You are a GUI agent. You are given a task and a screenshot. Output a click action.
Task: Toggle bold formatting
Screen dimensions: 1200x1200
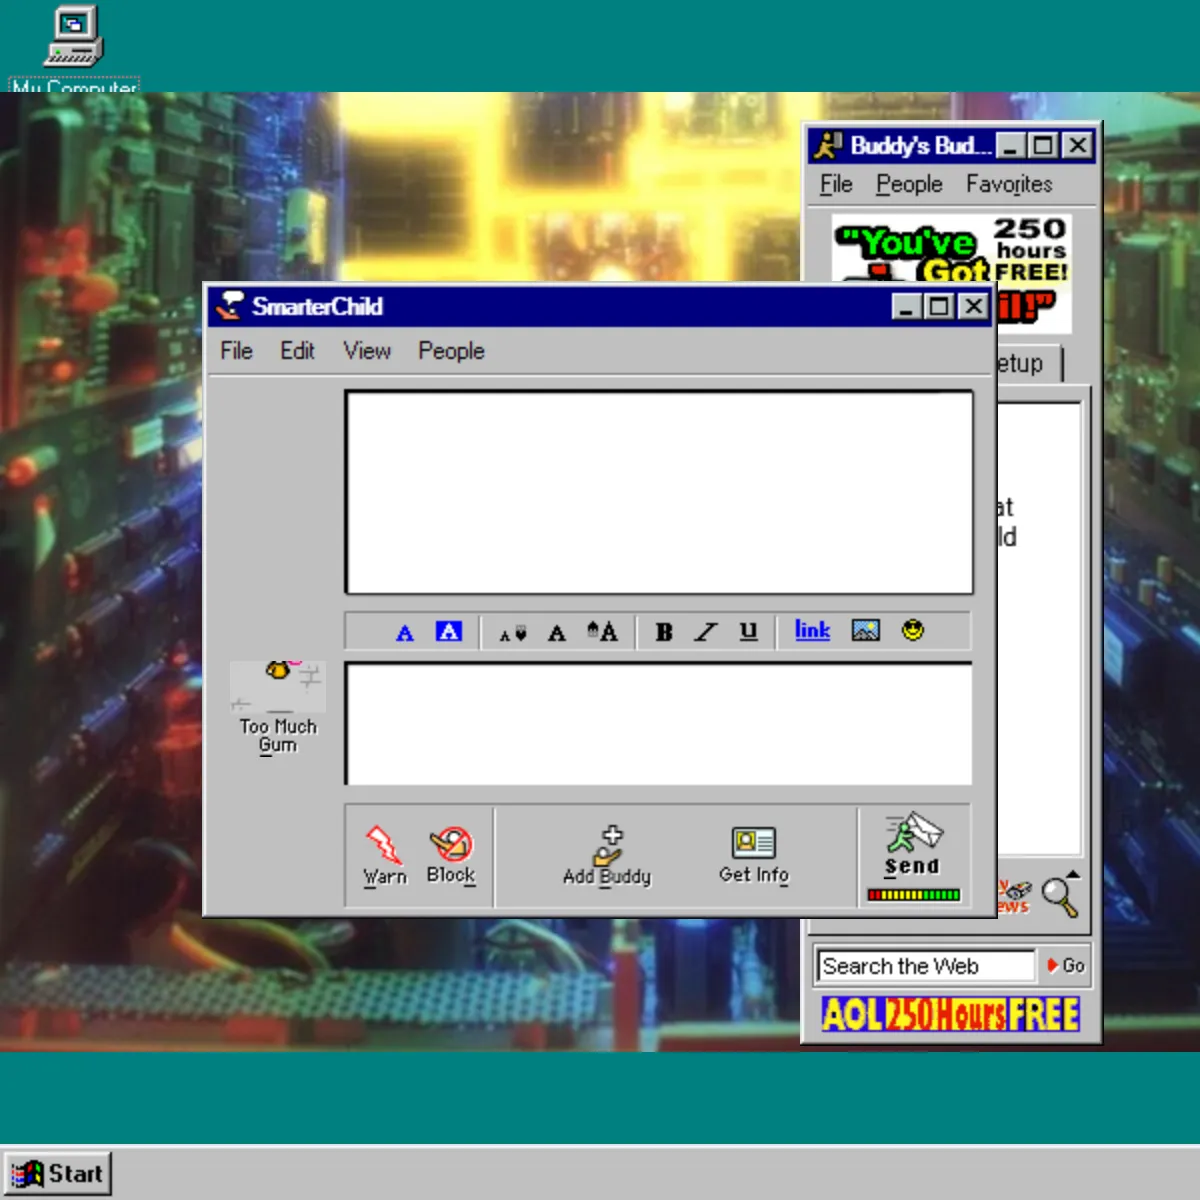pos(664,632)
